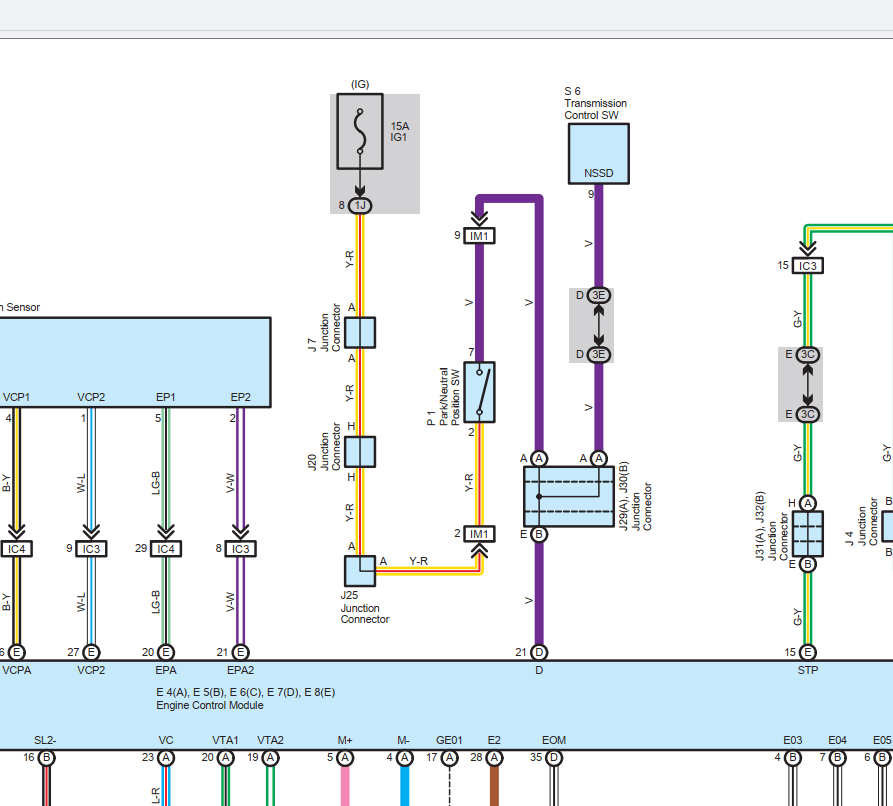Click the 15A IG1 fuse symbol
893x806 pixels.
pyautogui.click(x=360, y=132)
